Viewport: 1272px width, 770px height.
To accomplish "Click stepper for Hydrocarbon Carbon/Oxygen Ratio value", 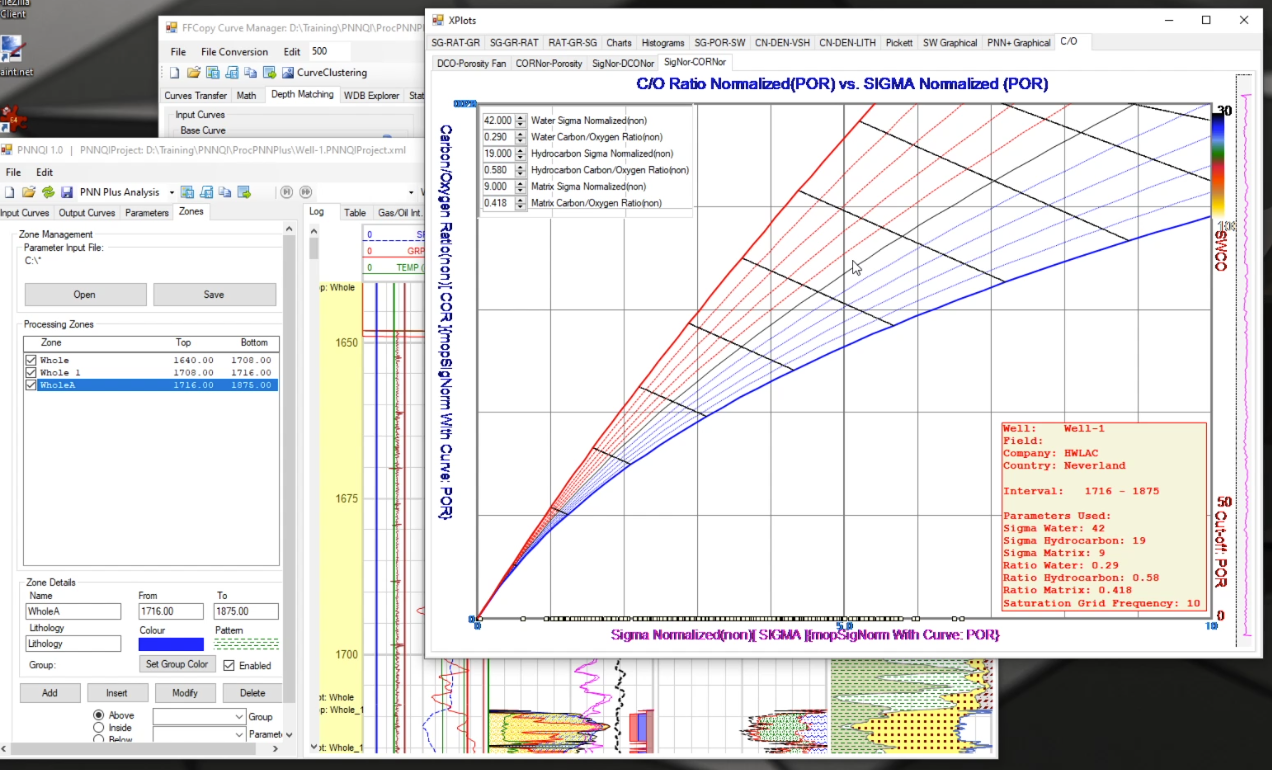I will pos(520,170).
